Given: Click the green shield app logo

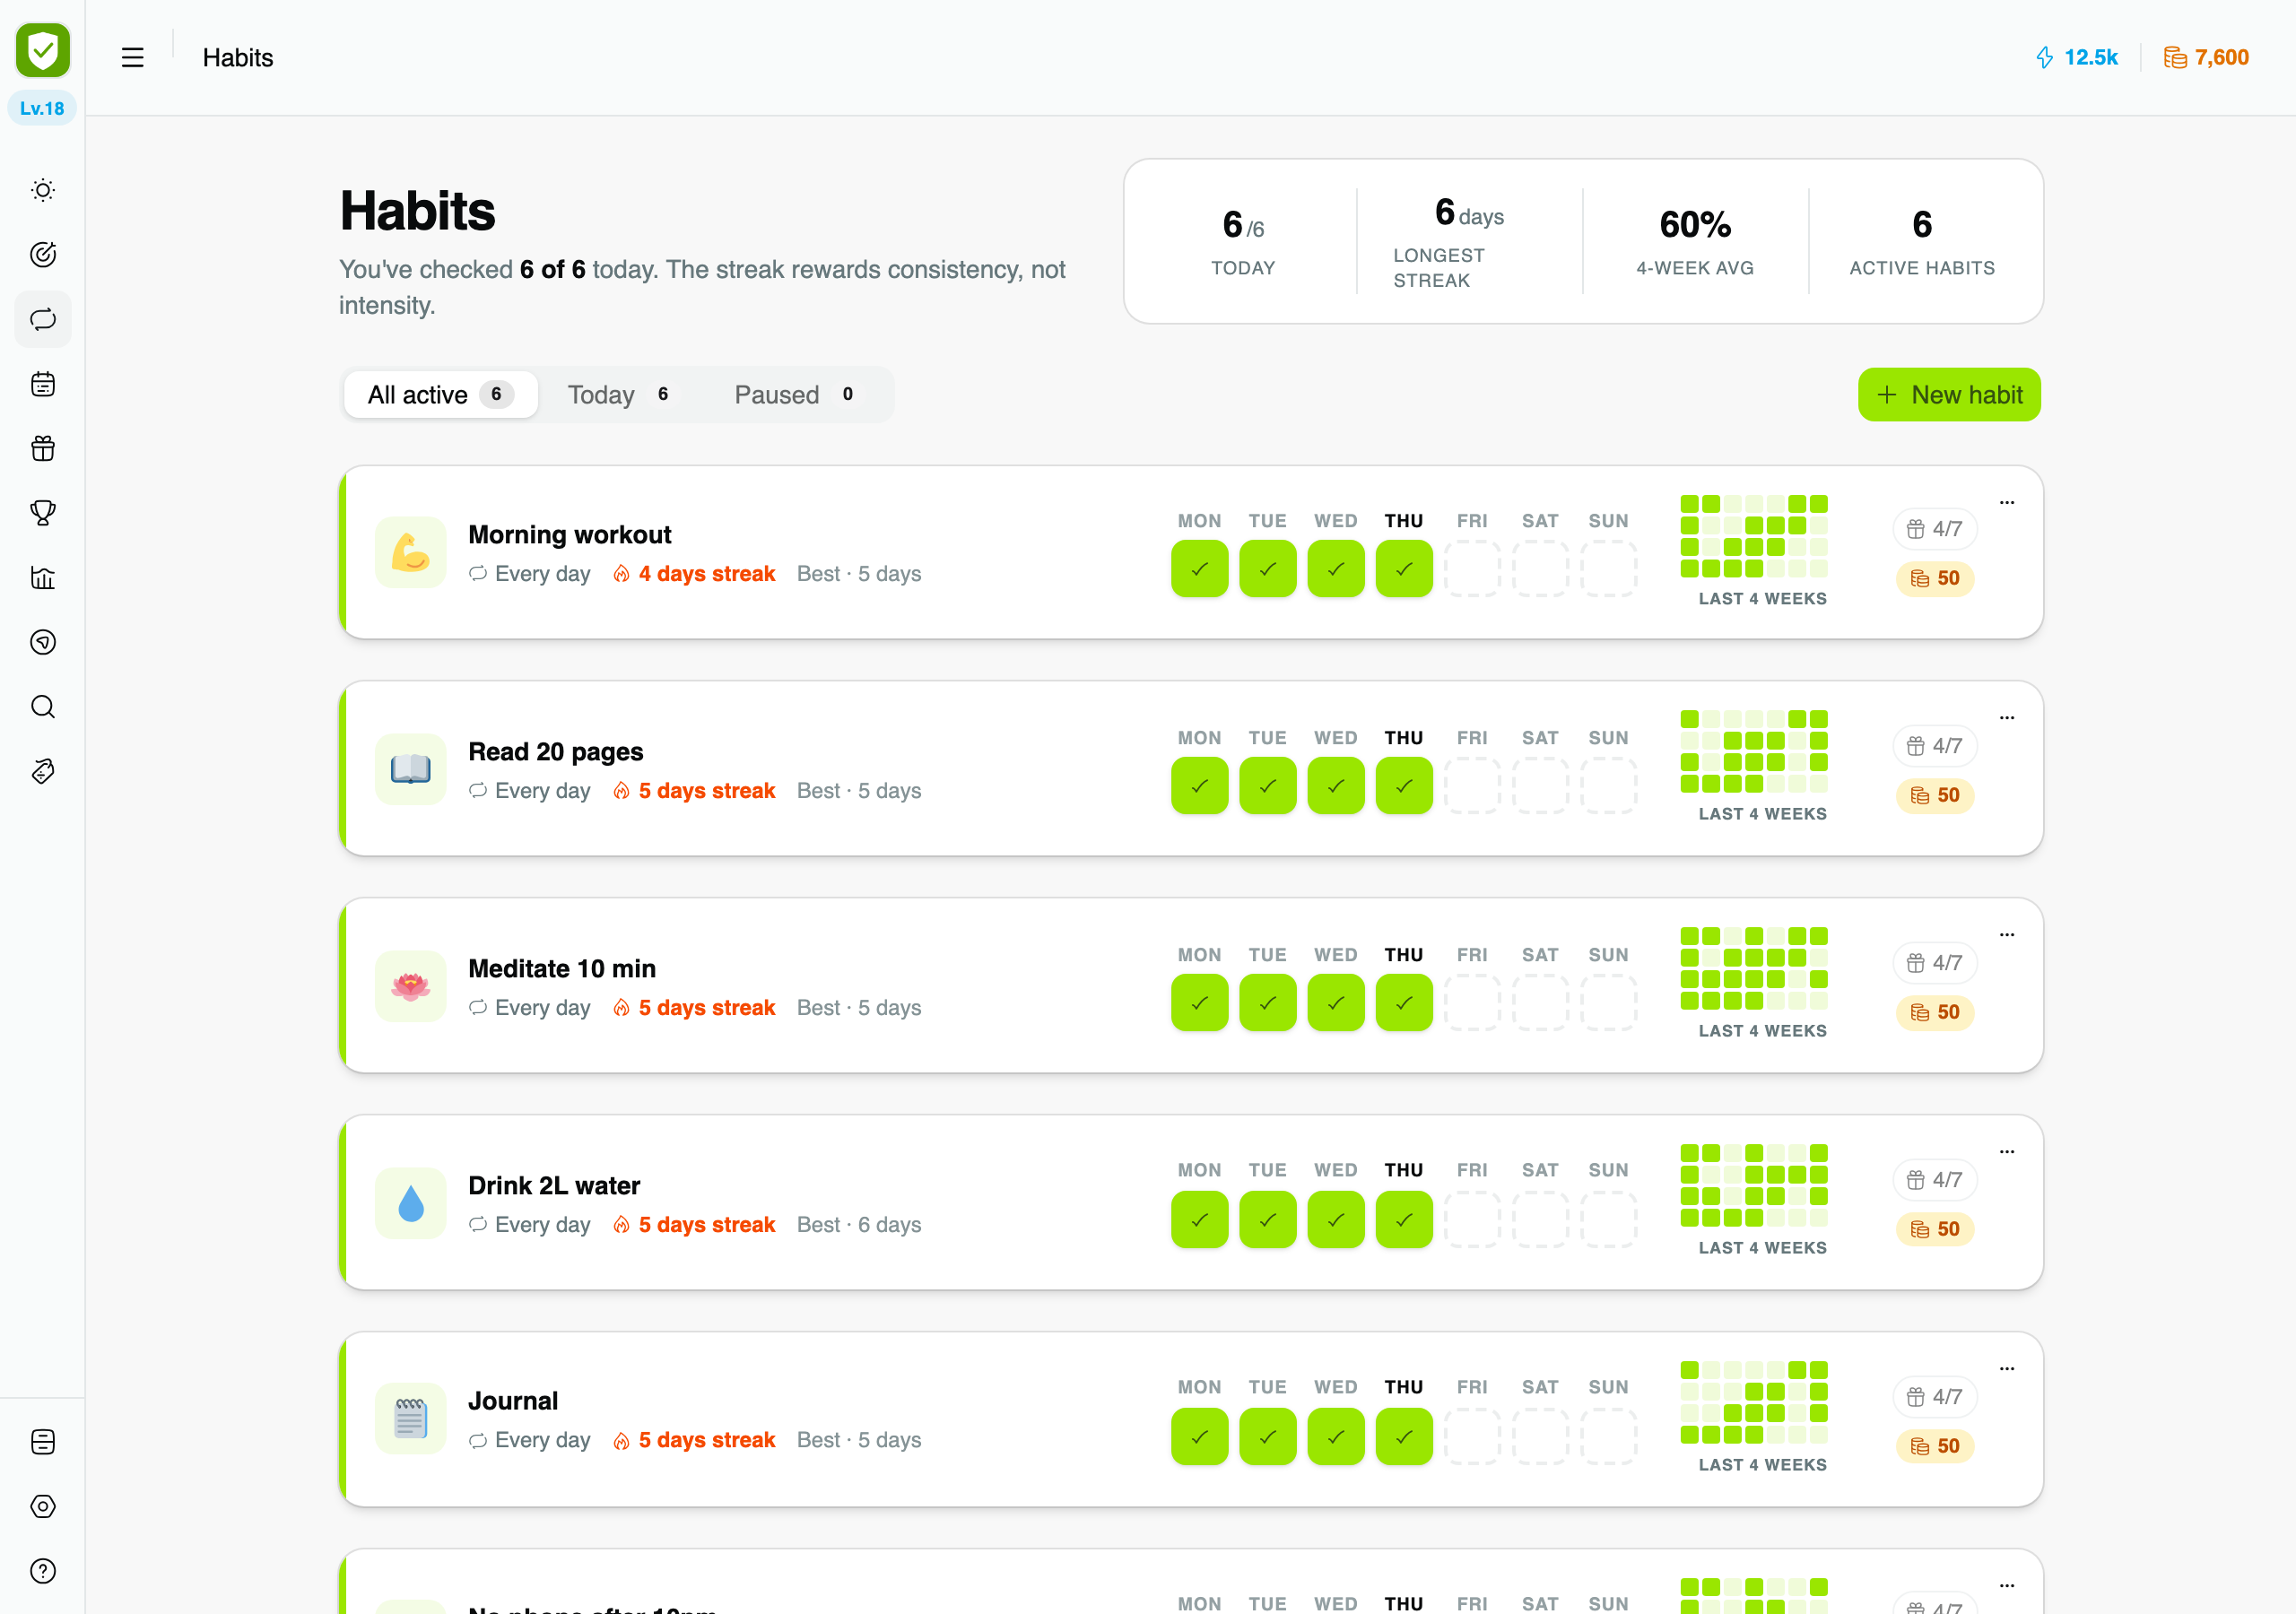Looking at the screenshot, I should click(x=43, y=50).
